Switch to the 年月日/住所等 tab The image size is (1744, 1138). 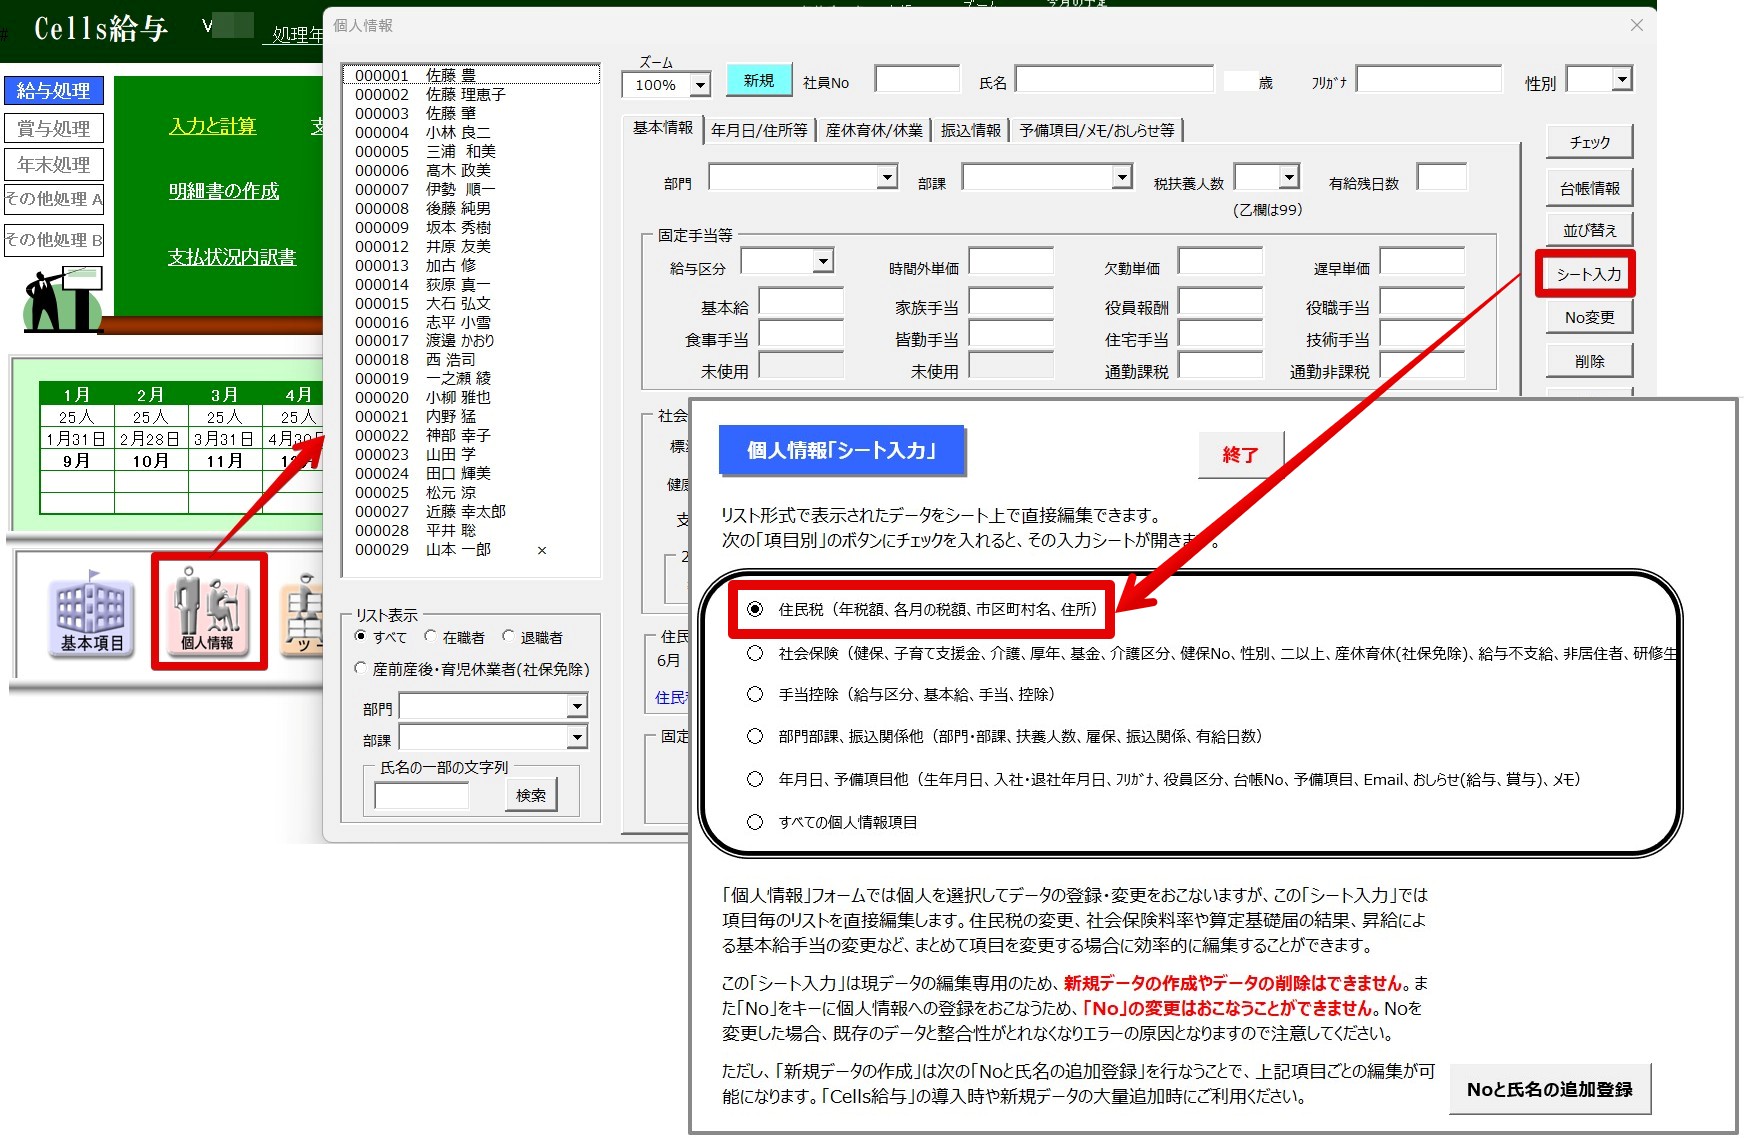(759, 130)
